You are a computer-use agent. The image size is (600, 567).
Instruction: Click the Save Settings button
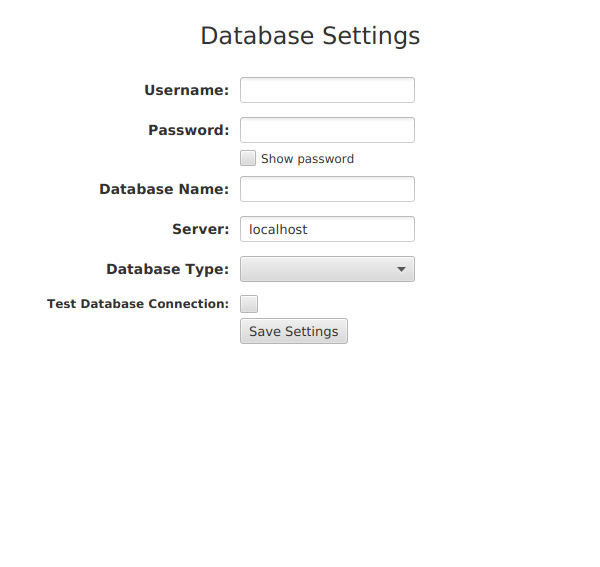(294, 331)
